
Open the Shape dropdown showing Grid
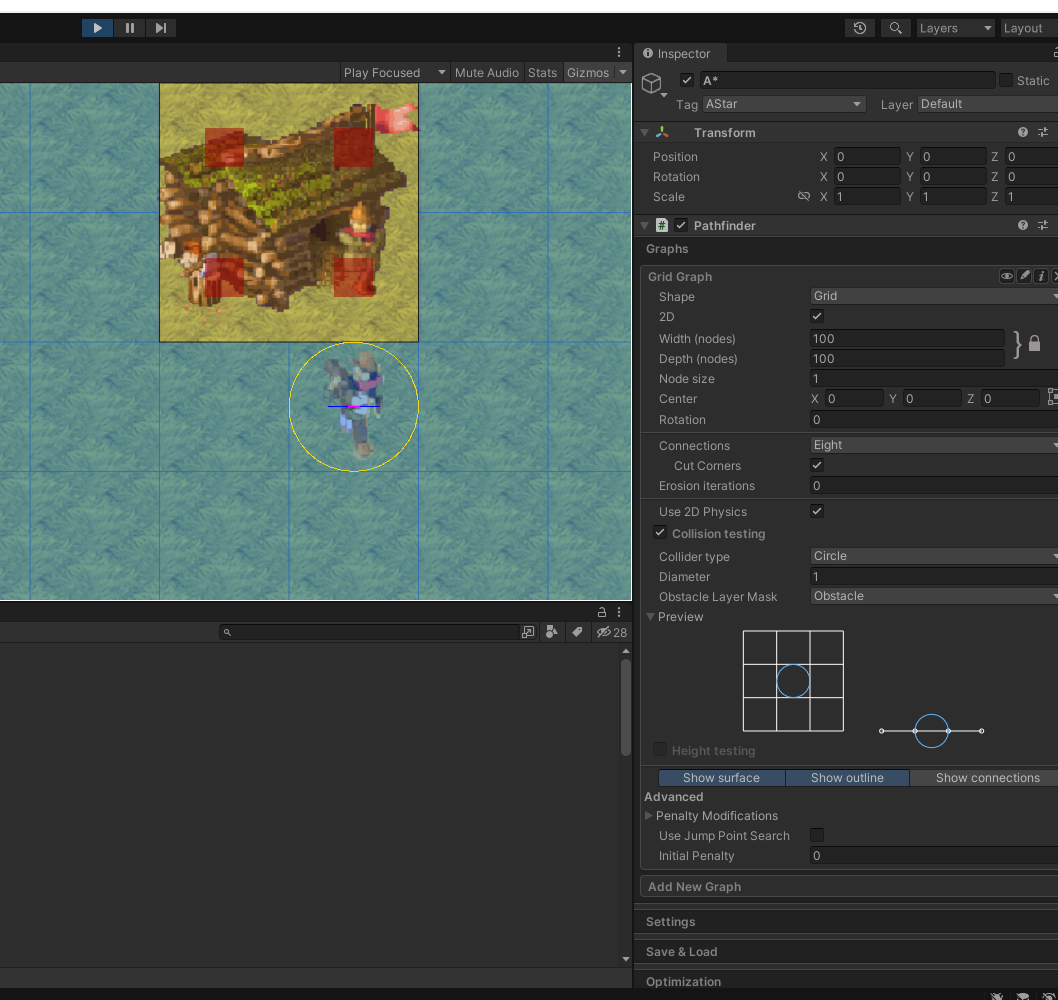pyautogui.click(x=934, y=296)
